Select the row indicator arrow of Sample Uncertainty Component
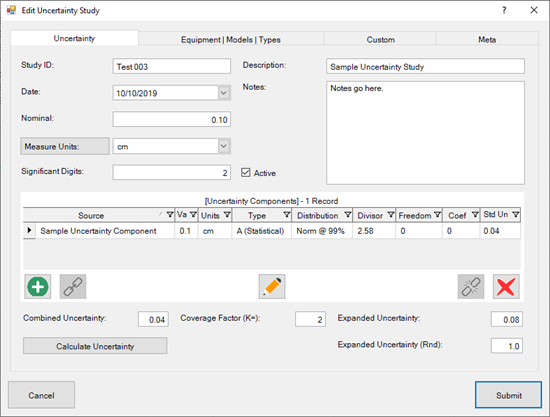 point(29,230)
